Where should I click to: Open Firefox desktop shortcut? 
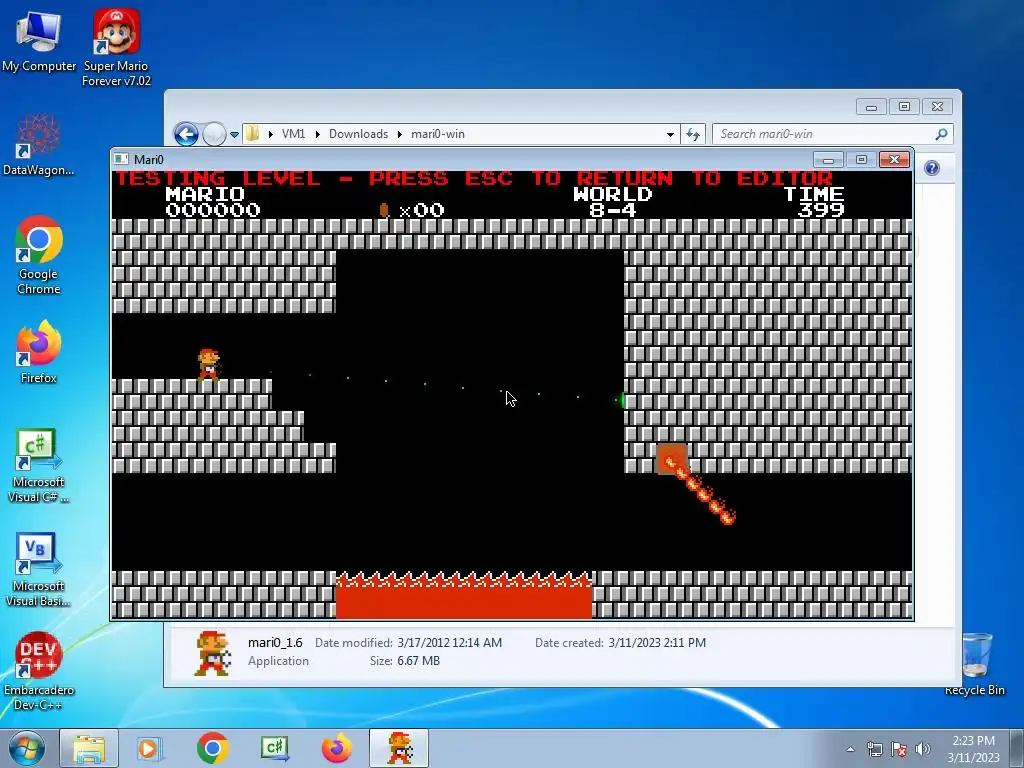39,353
